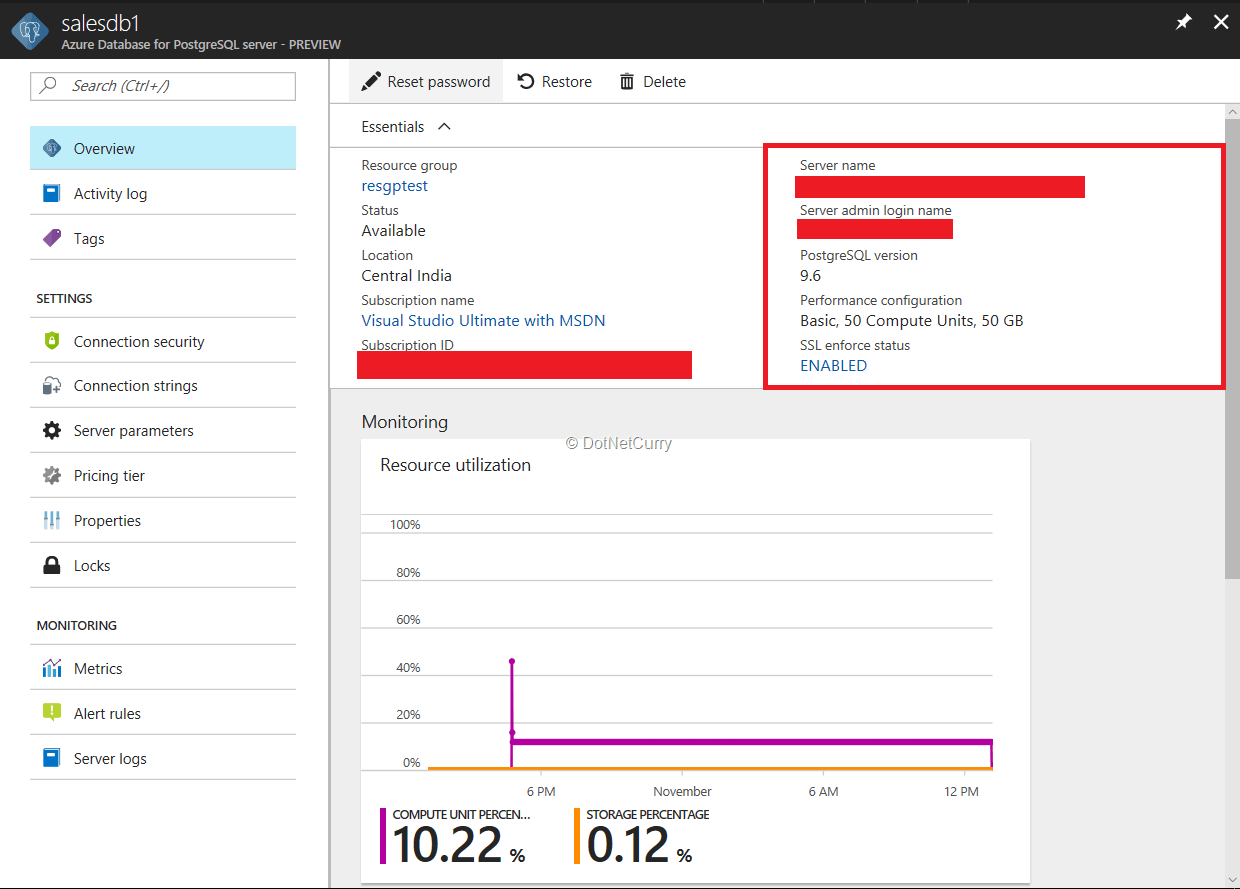Screen dimensions: 1240x889
Task: Click the November axis label on chart
Action: tap(682, 791)
